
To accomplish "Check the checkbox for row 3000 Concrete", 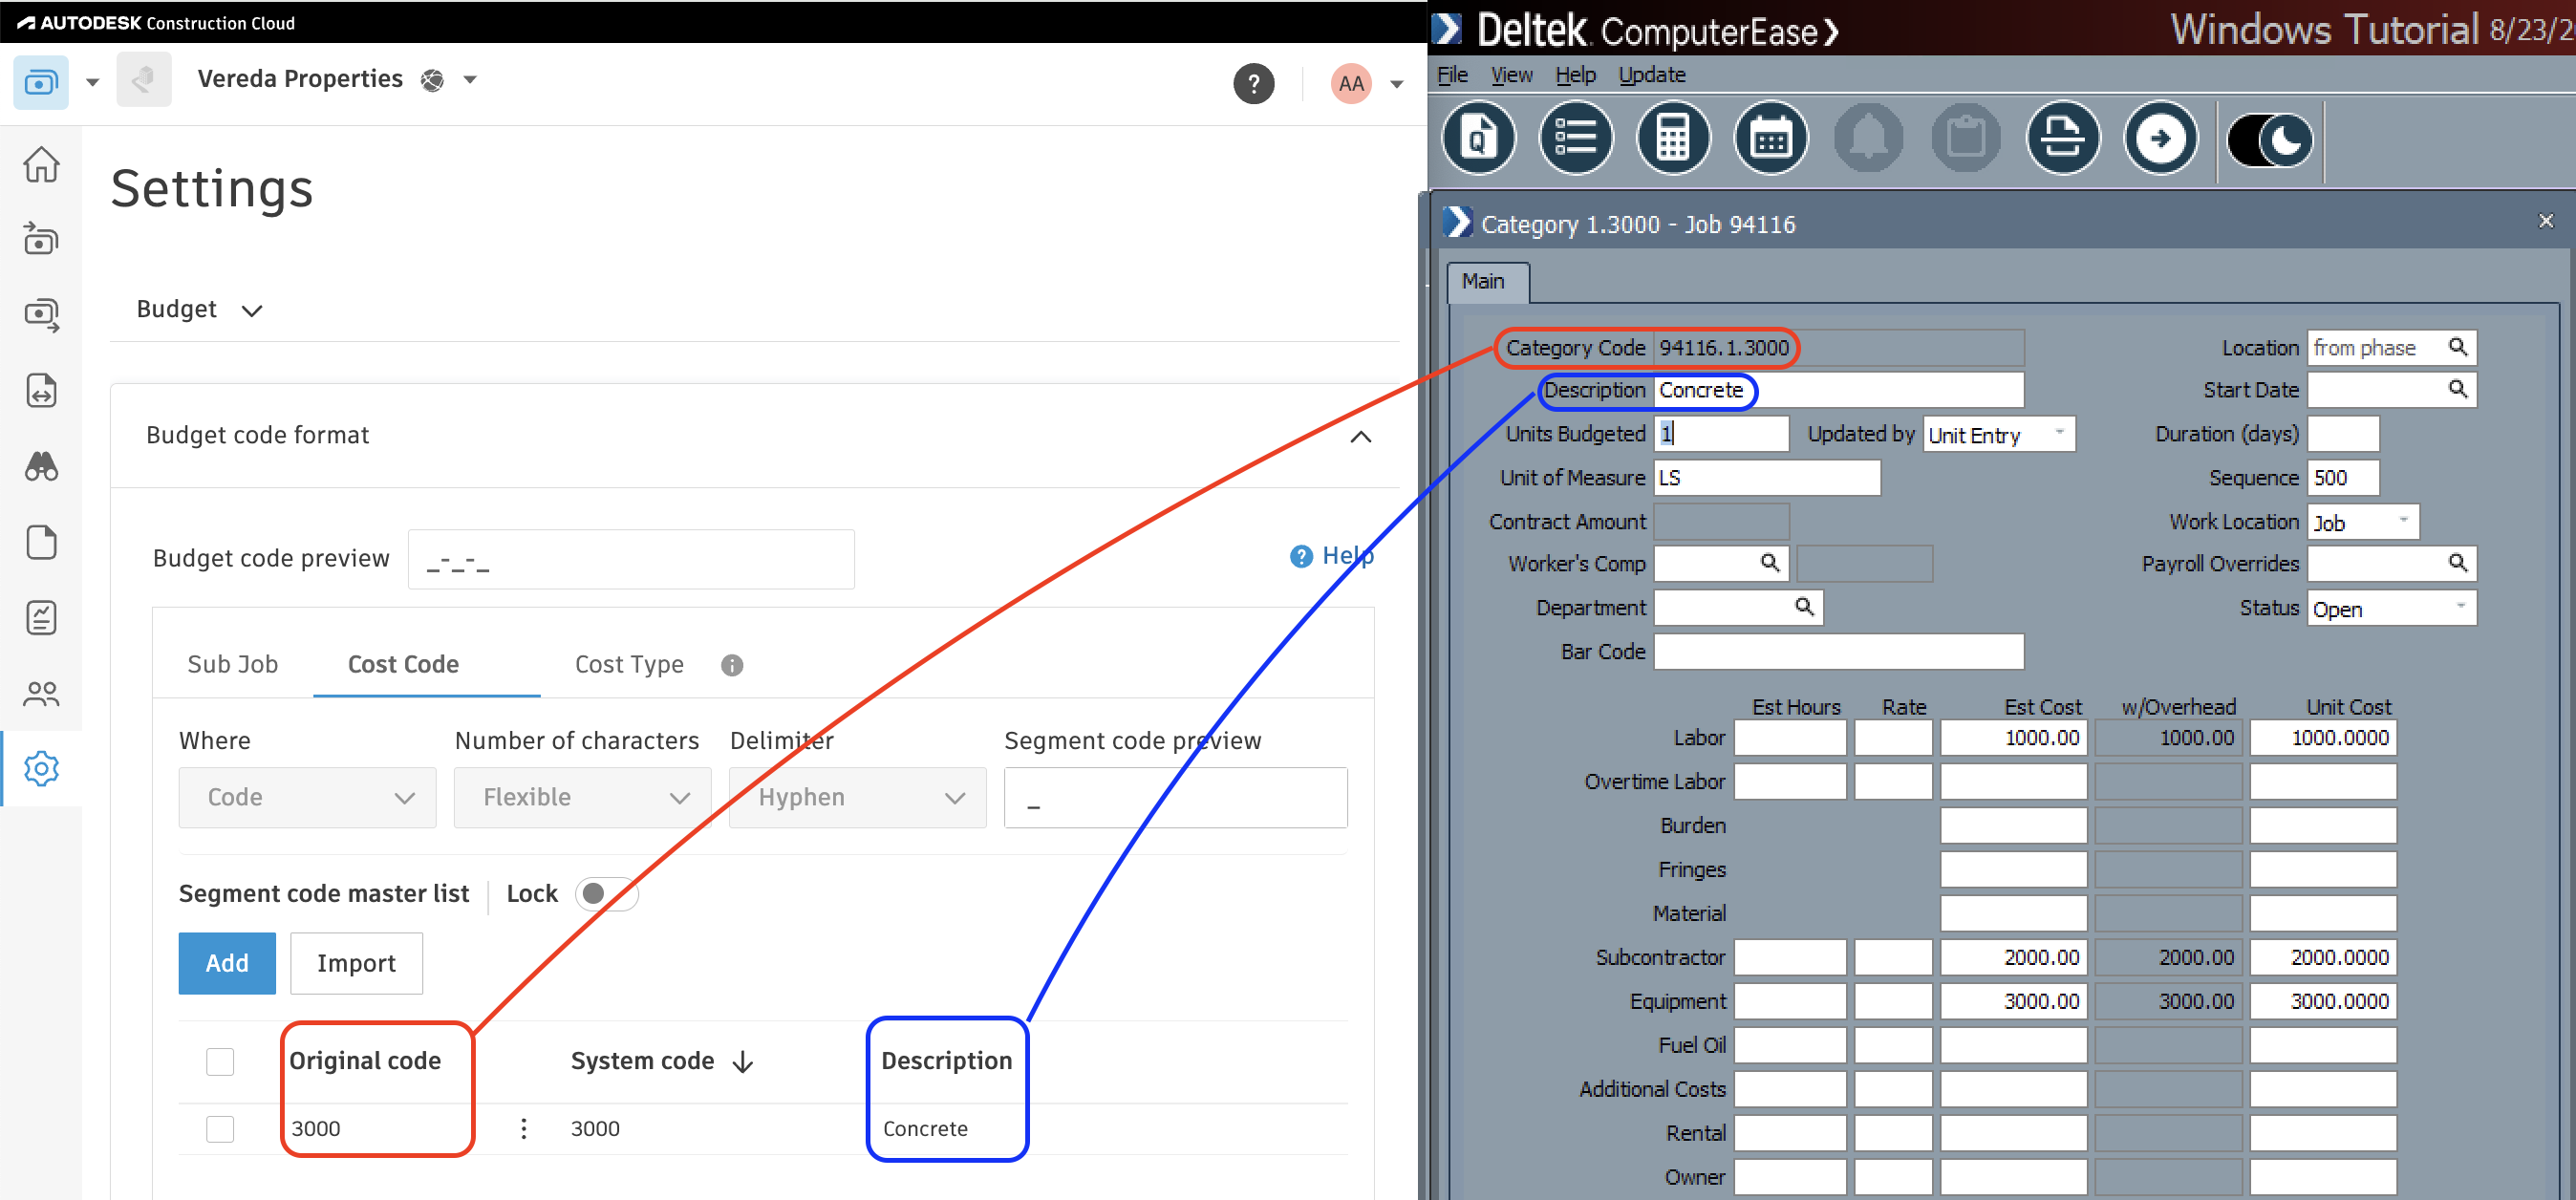I will point(220,1129).
